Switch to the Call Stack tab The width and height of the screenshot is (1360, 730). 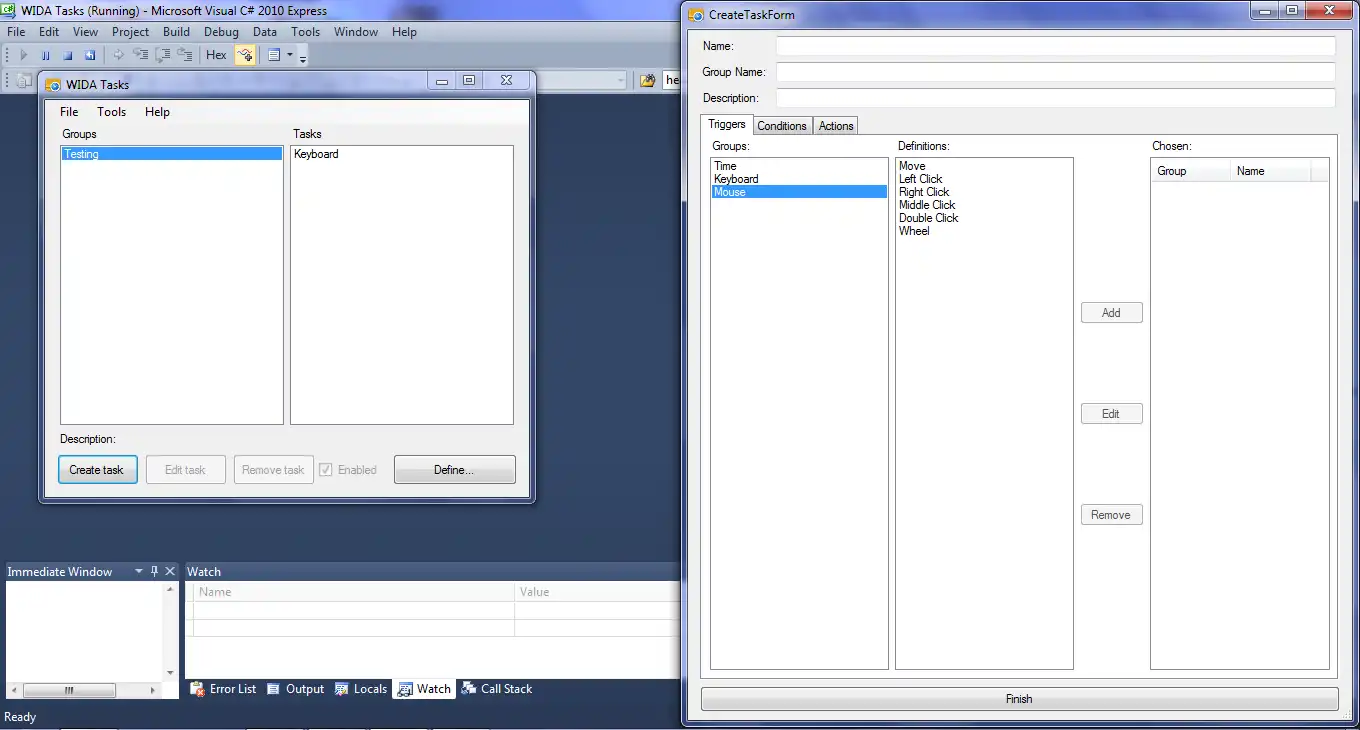tap(497, 689)
